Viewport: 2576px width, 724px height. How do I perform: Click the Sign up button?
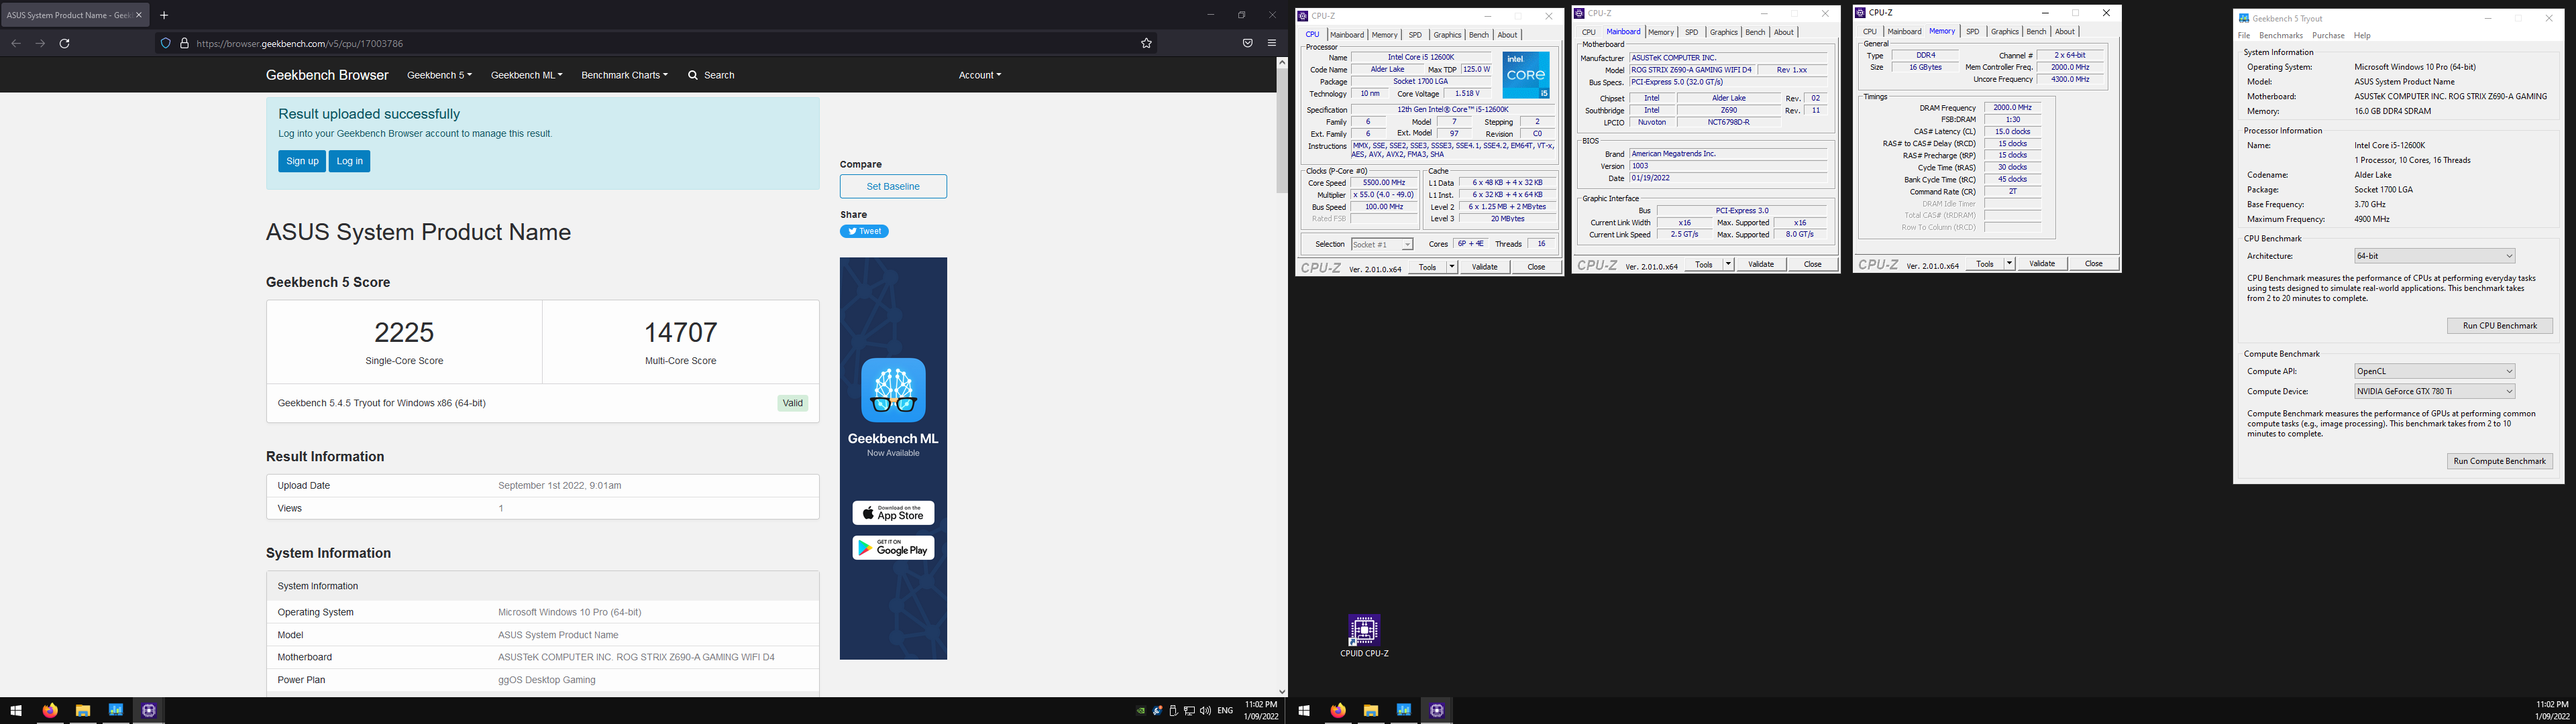pos(302,161)
